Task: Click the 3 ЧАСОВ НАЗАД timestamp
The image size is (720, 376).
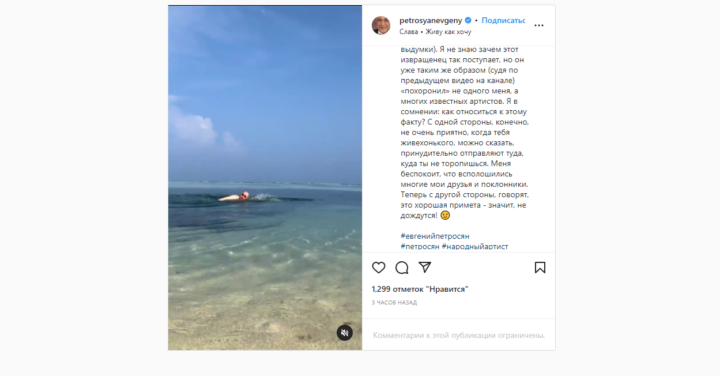Action: [x=394, y=303]
